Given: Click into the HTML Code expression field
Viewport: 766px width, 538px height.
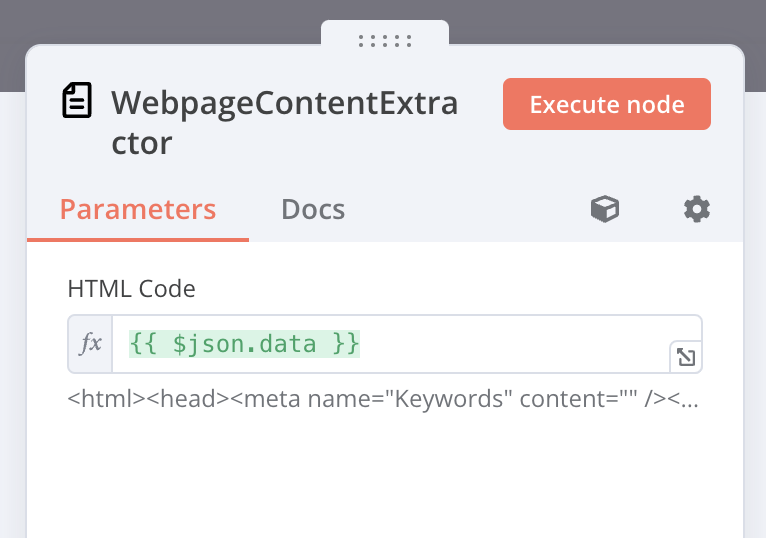Looking at the screenshot, I should (407, 344).
